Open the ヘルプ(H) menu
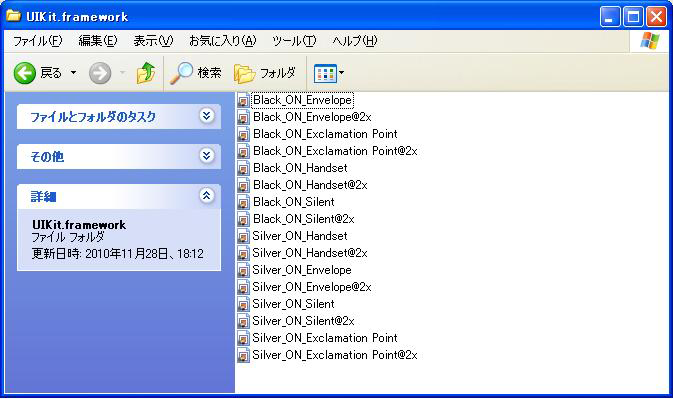Screen dimensions: 673x399 coord(355,41)
